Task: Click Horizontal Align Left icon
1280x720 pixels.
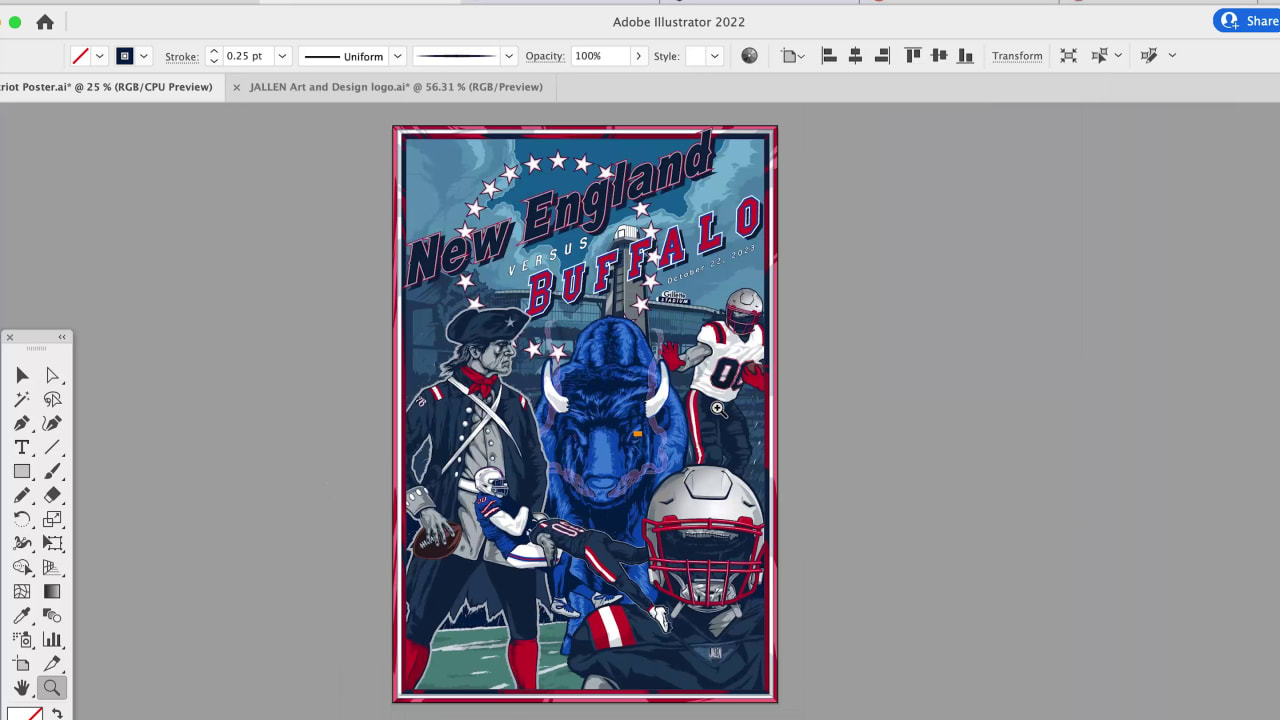Action: click(829, 56)
